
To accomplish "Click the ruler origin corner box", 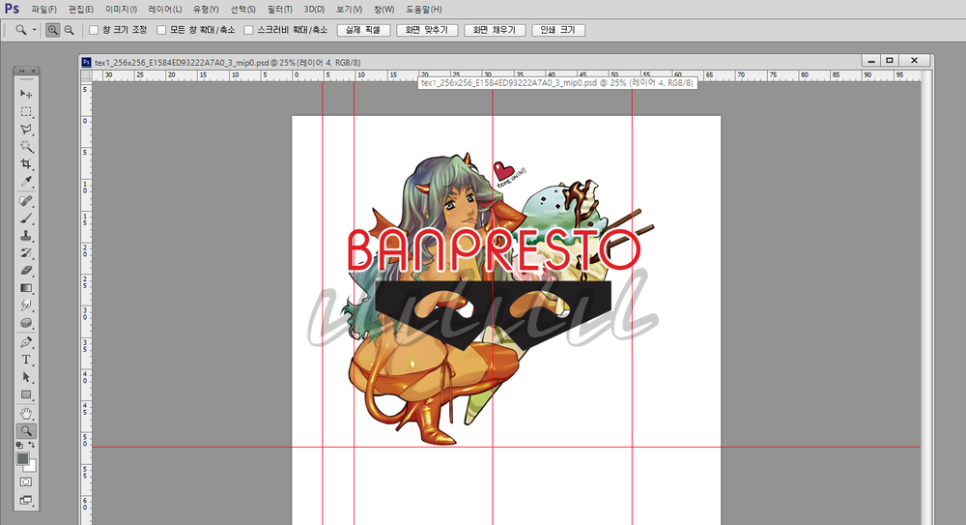I will click(86, 75).
